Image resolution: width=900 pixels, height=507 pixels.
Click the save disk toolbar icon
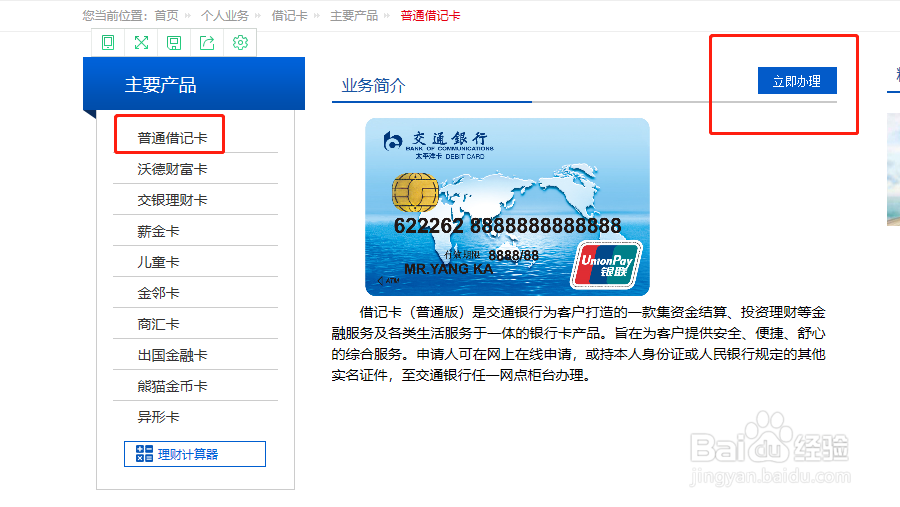pos(174,42)
